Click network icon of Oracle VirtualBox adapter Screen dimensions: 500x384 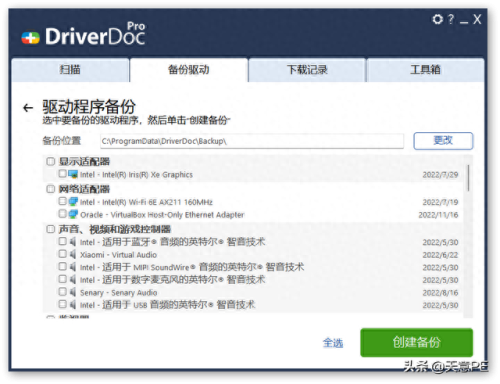coord(73,214)
